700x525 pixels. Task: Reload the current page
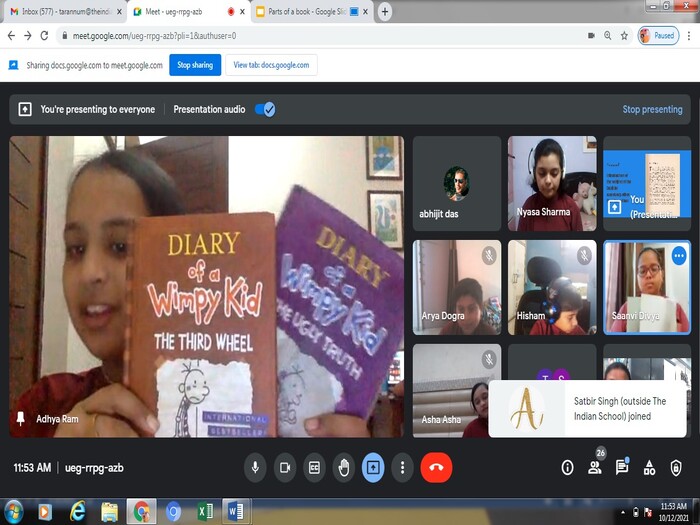click(x=44, y=36)
